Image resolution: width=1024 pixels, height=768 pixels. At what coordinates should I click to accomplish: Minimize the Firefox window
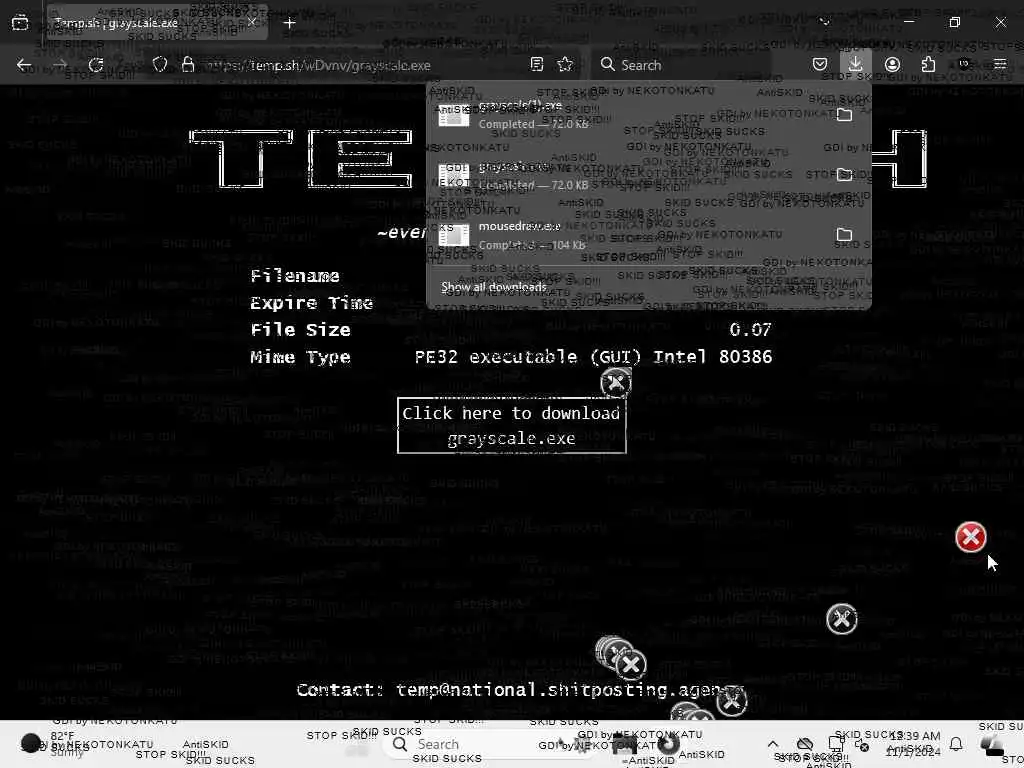pyautogui.click(x=909, y=22)
